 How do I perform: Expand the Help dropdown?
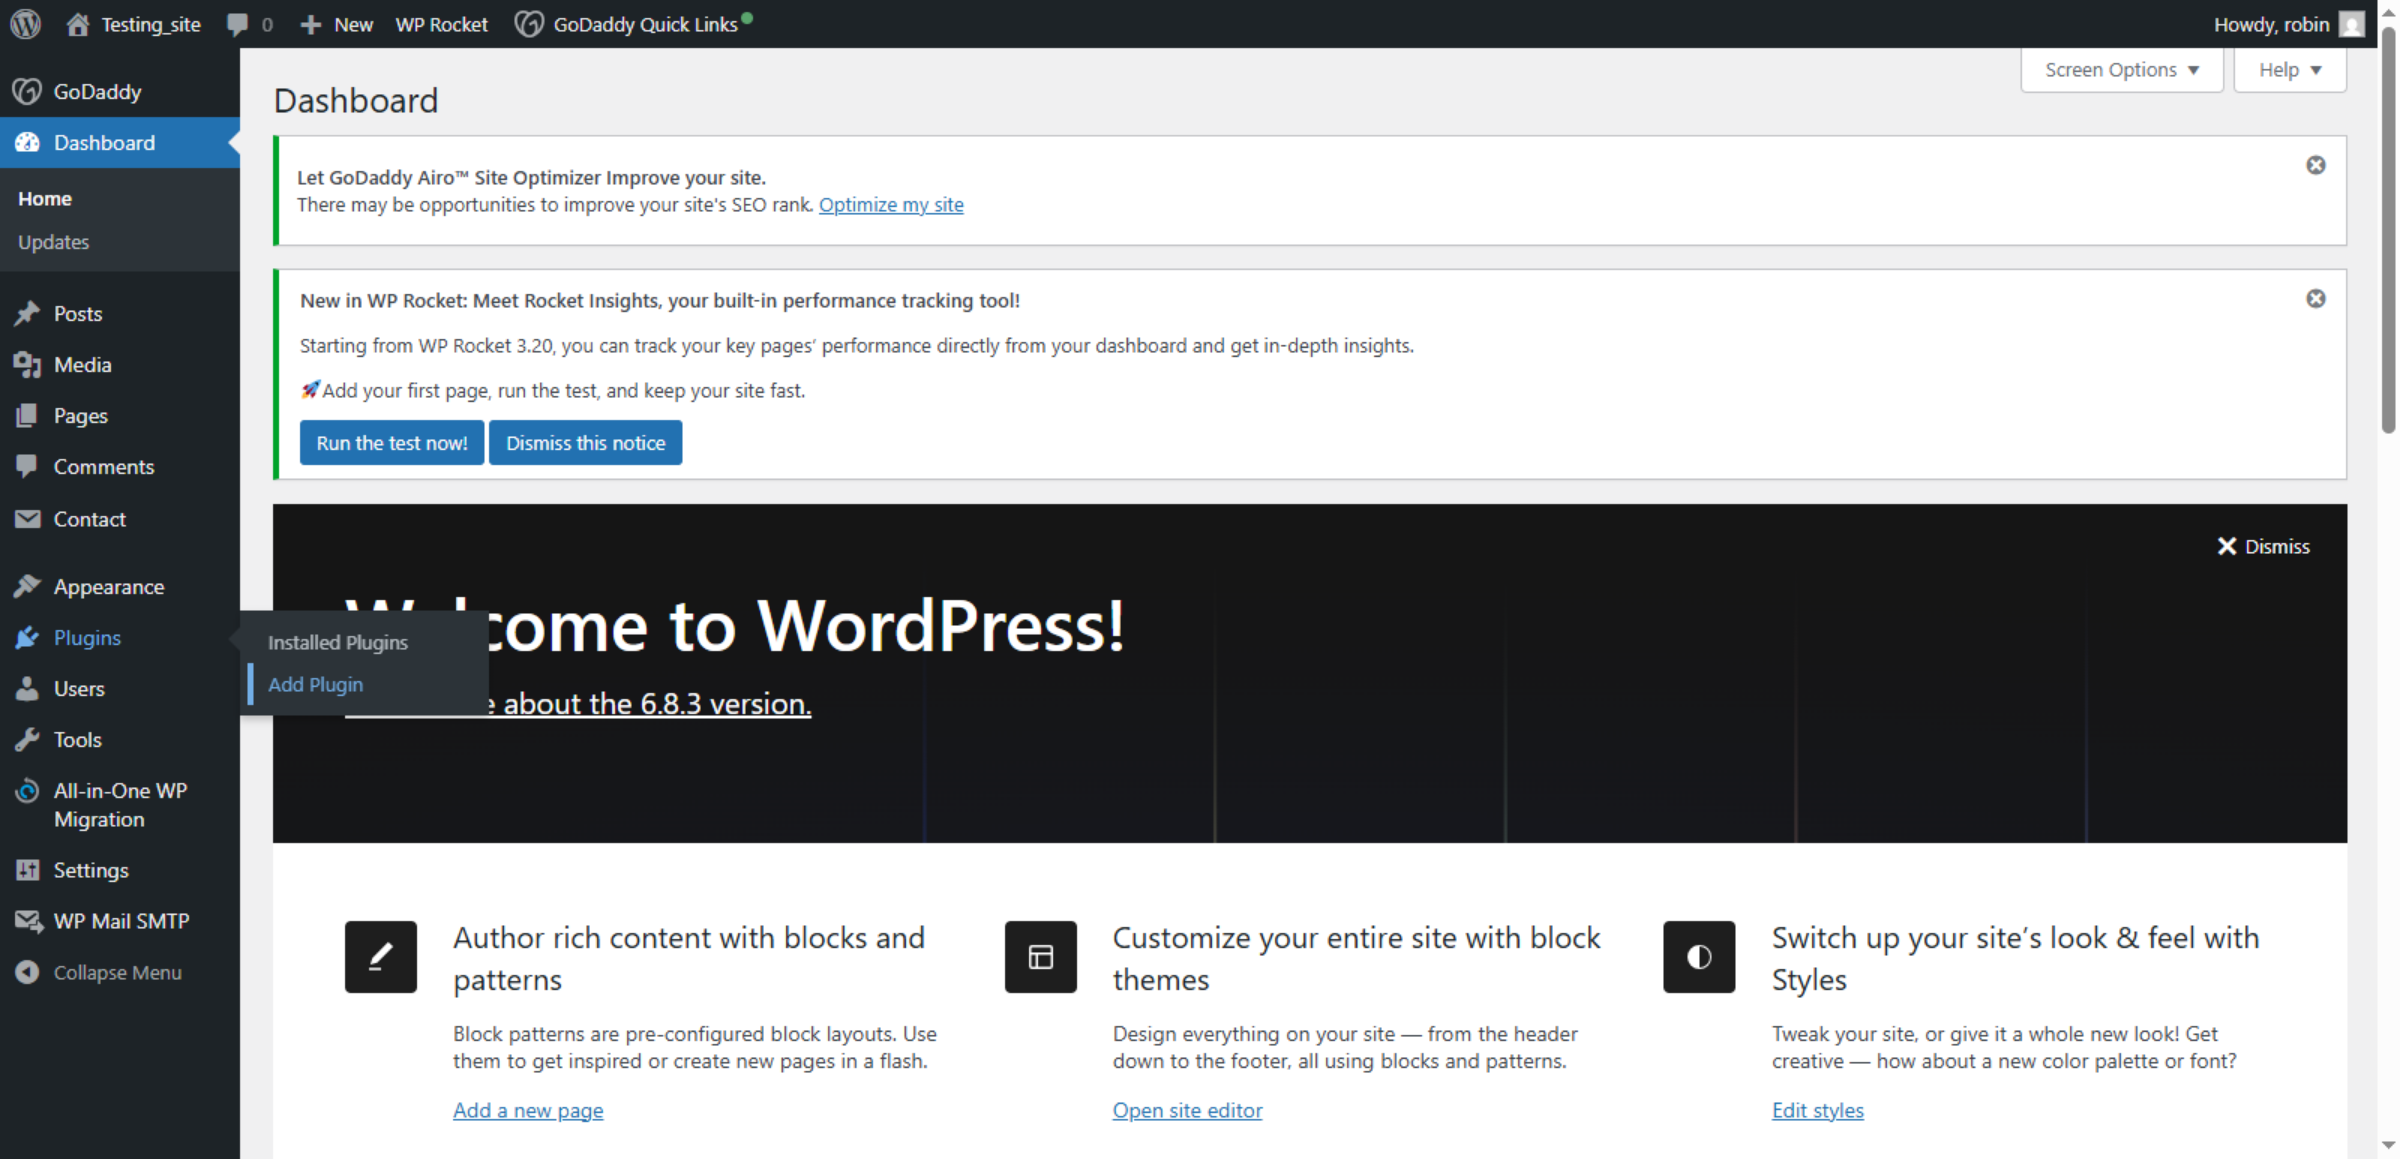[x=2288, y=69]
